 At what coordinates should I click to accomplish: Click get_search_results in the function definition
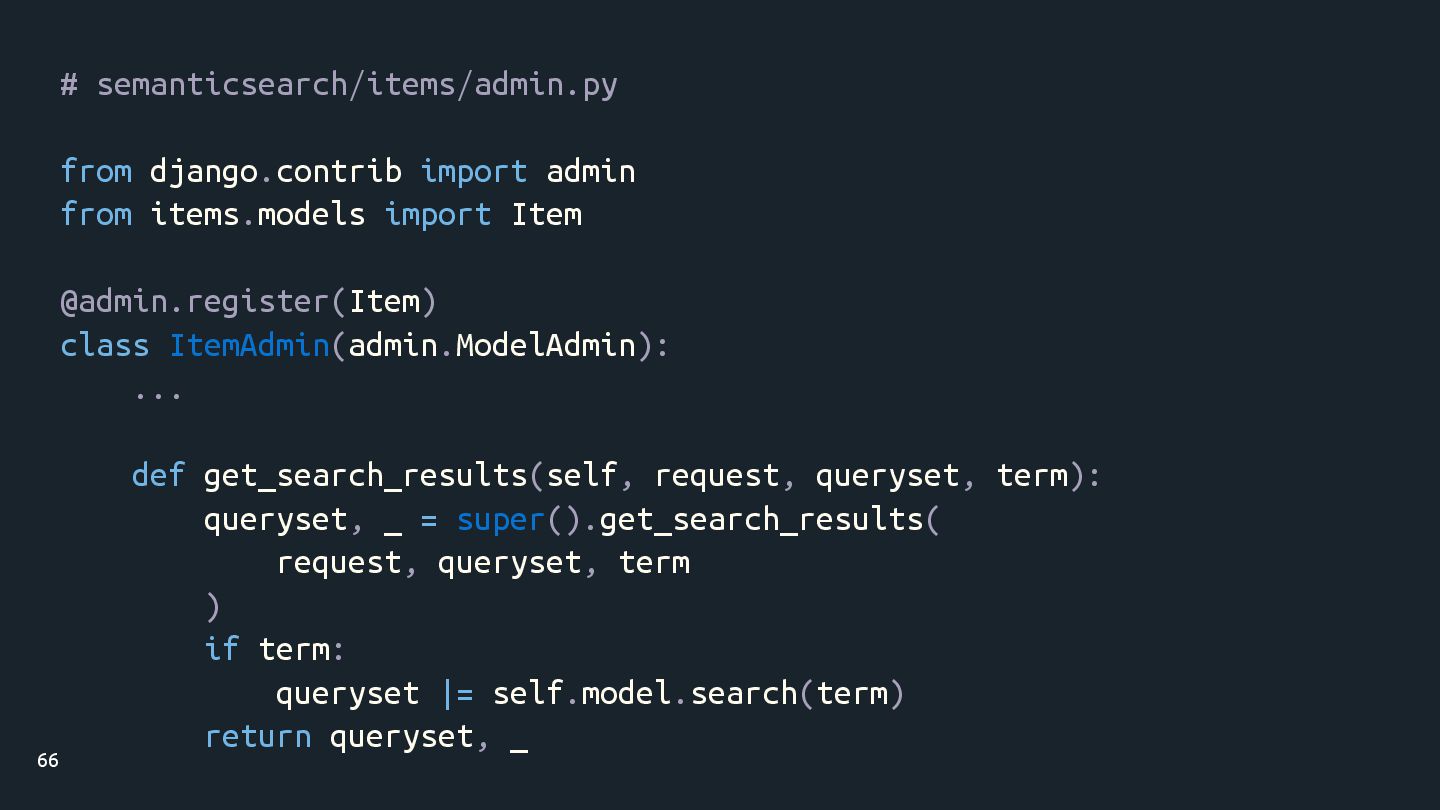tap(365, 475)
